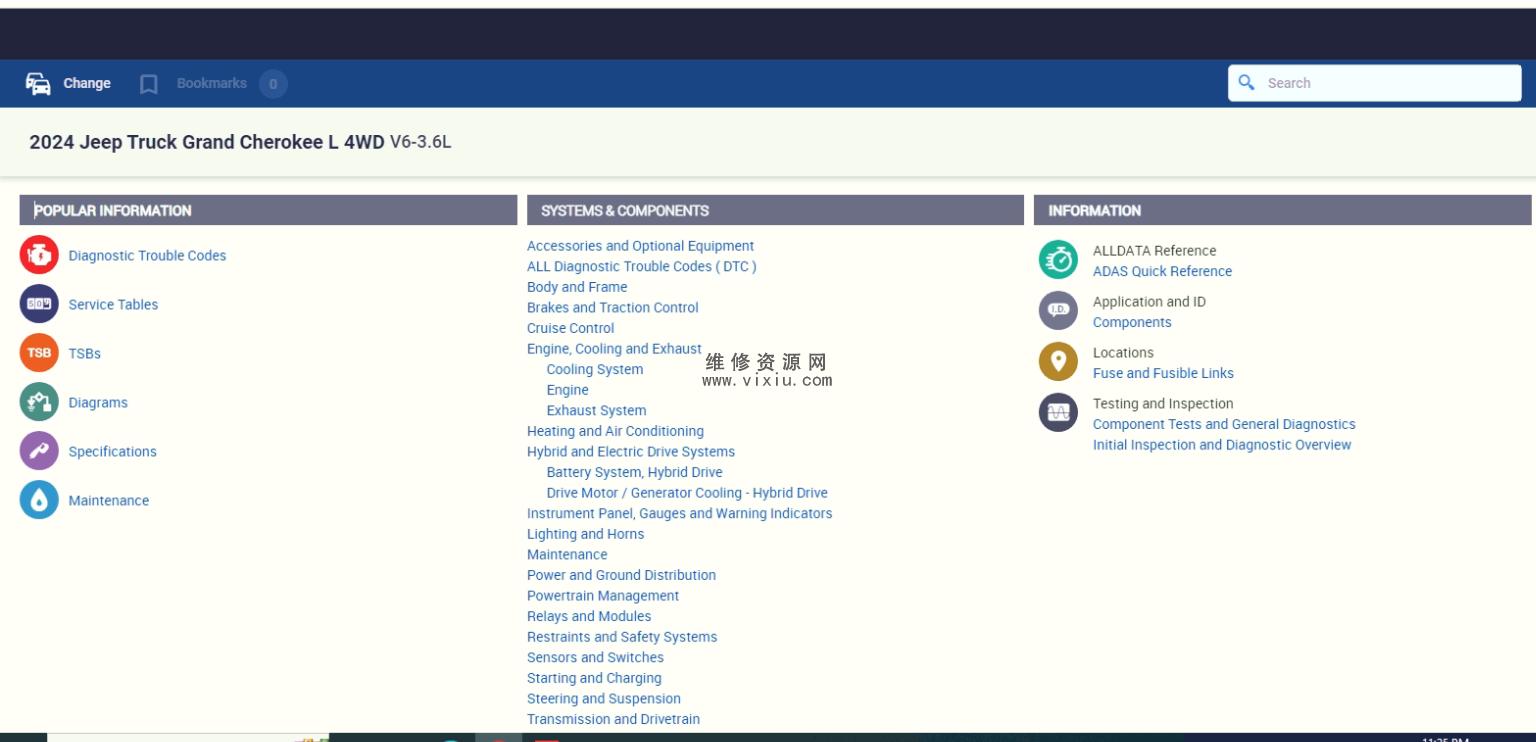Open the Specifications link
Screen dimensions: 1536x742
coord(113,452)
